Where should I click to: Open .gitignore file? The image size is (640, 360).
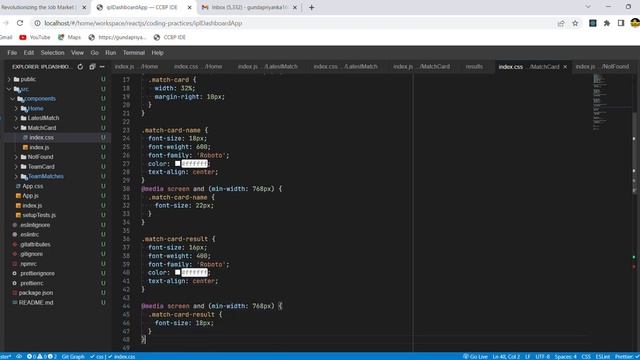[31, 254]
